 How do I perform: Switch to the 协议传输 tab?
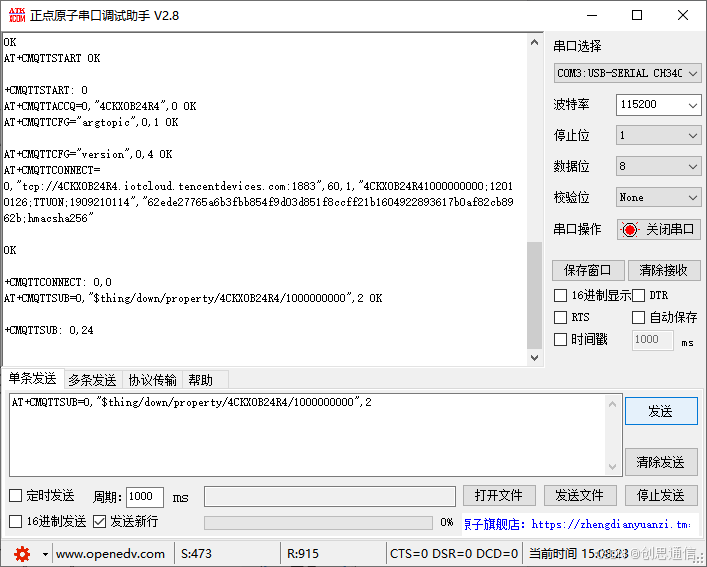152,380
